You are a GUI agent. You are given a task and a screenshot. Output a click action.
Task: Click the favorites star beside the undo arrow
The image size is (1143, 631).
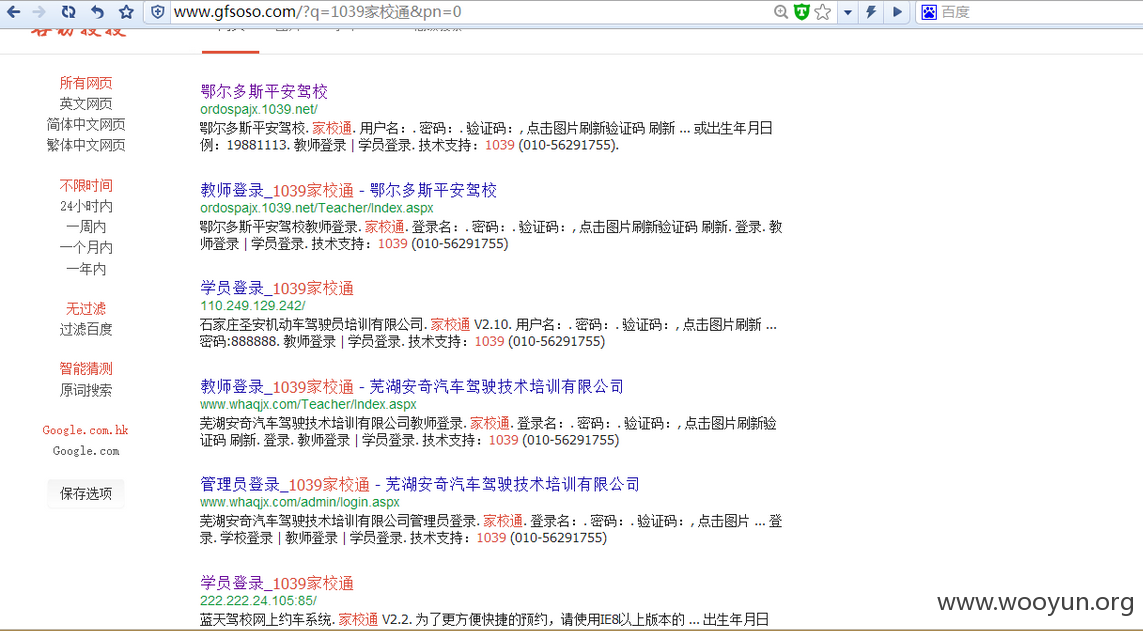126,12
